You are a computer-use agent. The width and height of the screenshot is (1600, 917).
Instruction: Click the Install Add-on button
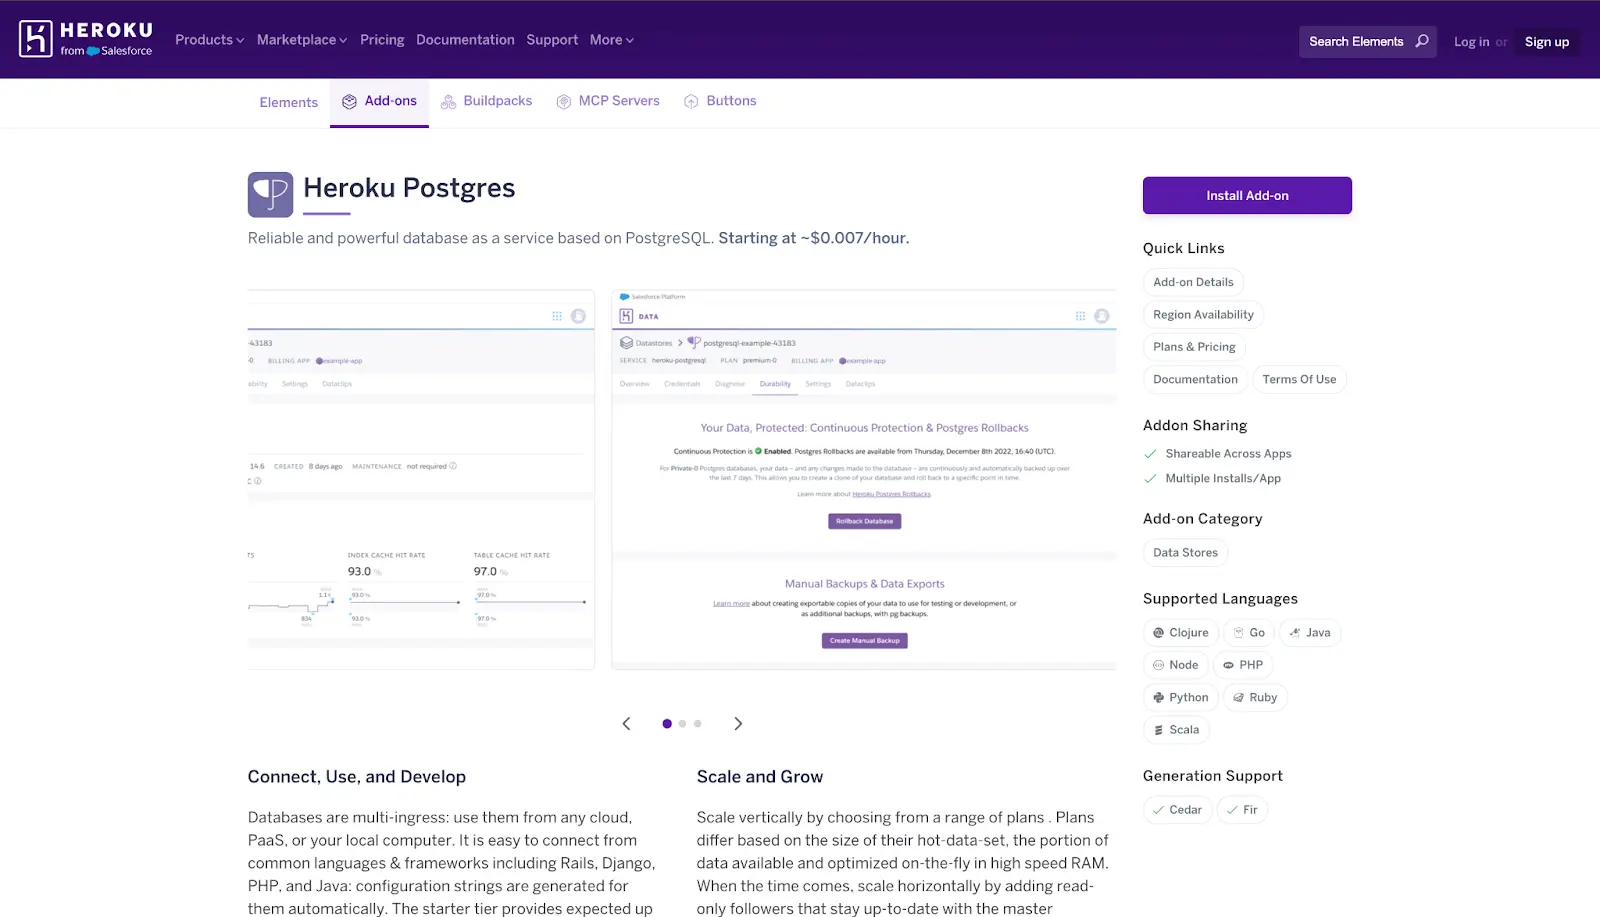click(x=1246, y=195)
